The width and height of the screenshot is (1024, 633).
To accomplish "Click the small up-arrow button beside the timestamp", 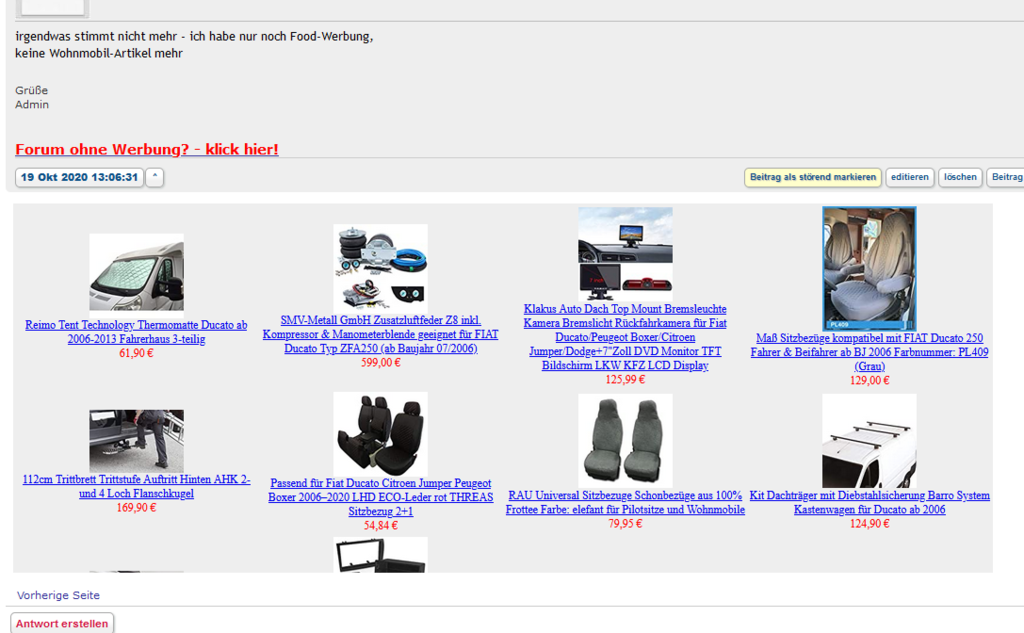I will point(155,177).
